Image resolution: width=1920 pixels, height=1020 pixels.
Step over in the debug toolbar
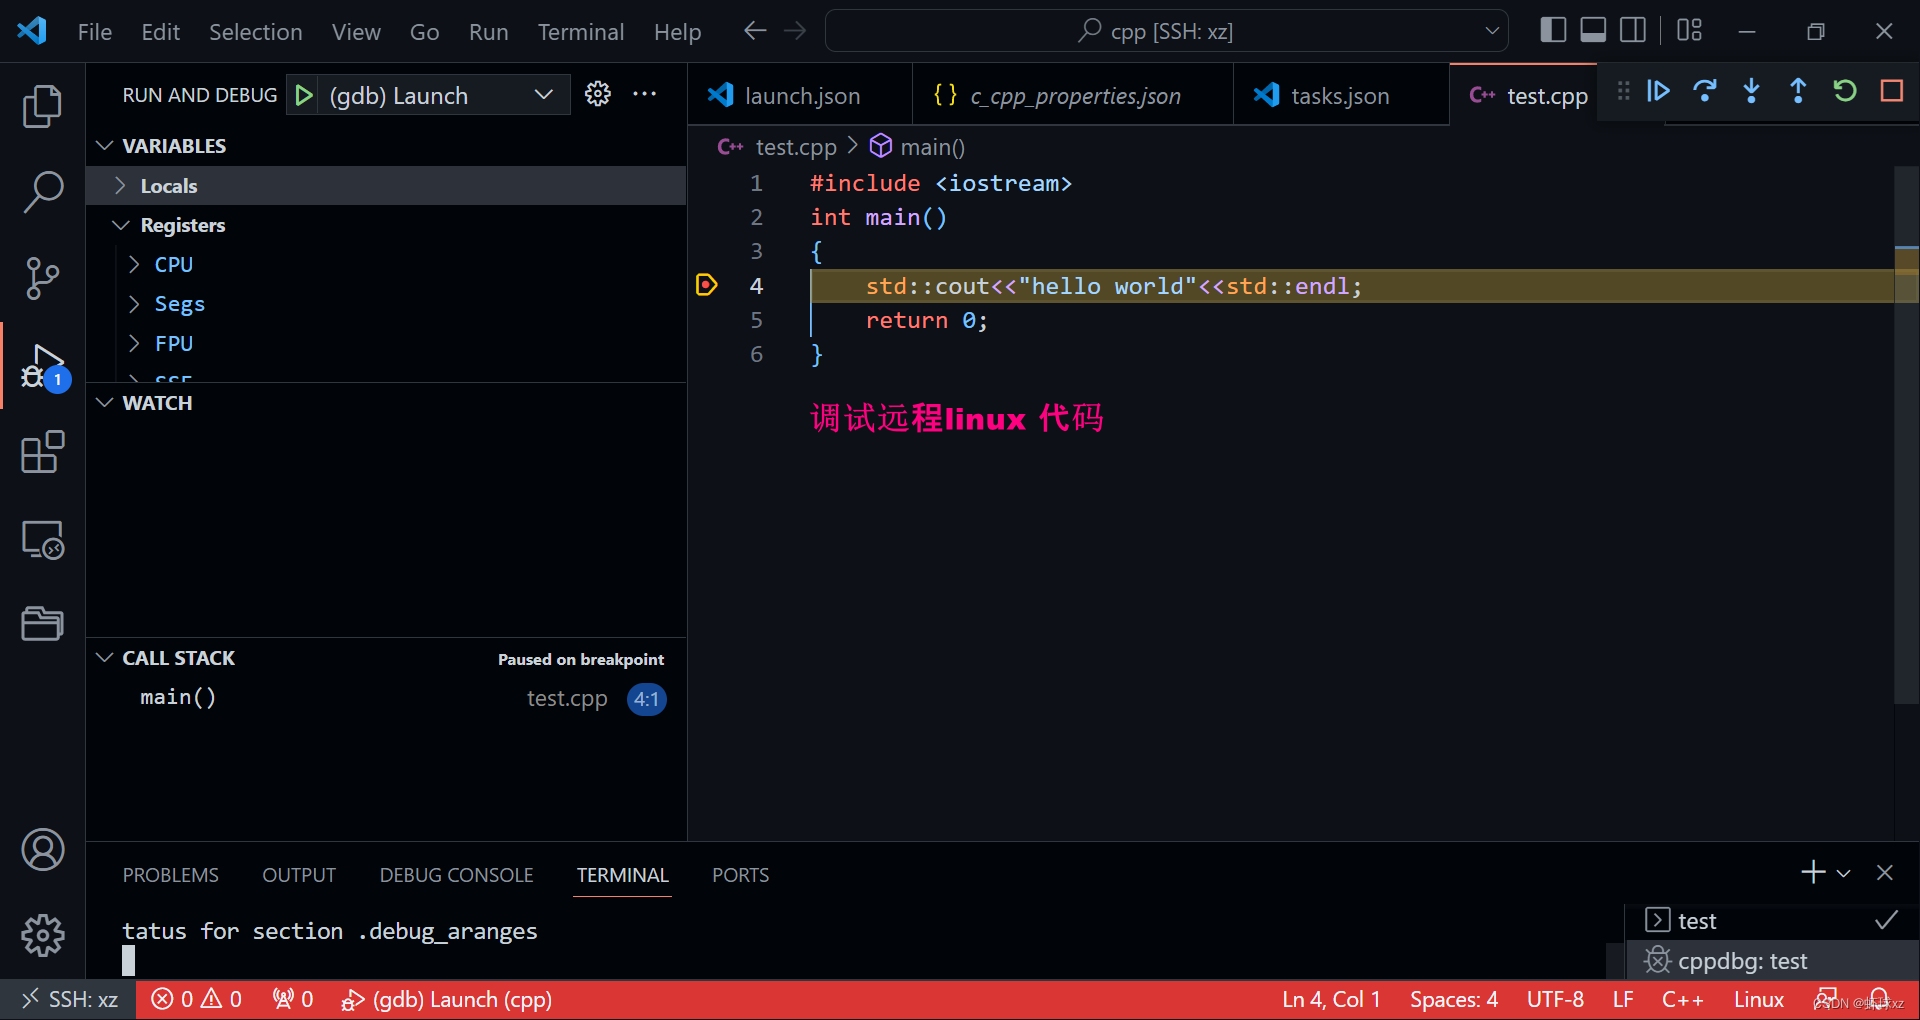point(1705,91)
